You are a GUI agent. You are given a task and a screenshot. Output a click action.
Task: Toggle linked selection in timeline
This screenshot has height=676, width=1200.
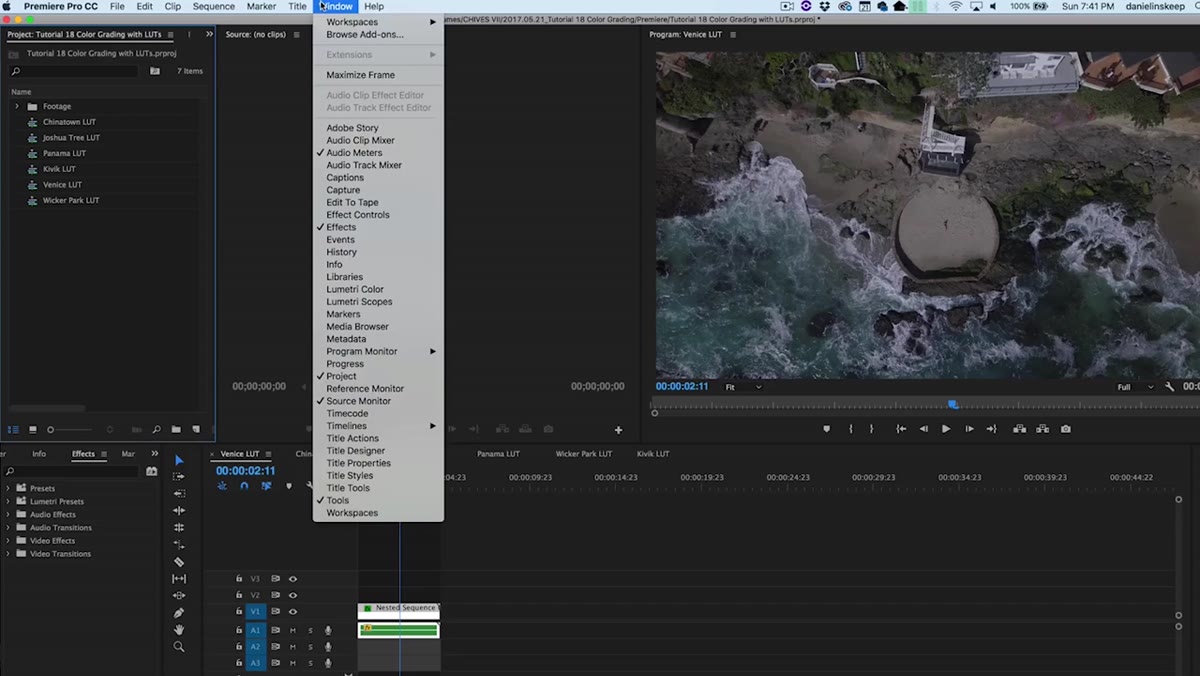pos(266,486)
